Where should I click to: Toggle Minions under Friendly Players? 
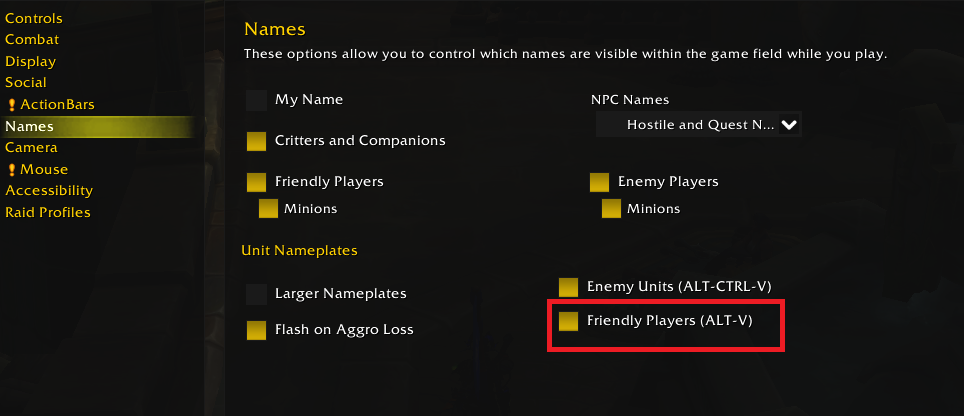click(x=268, y=209)
